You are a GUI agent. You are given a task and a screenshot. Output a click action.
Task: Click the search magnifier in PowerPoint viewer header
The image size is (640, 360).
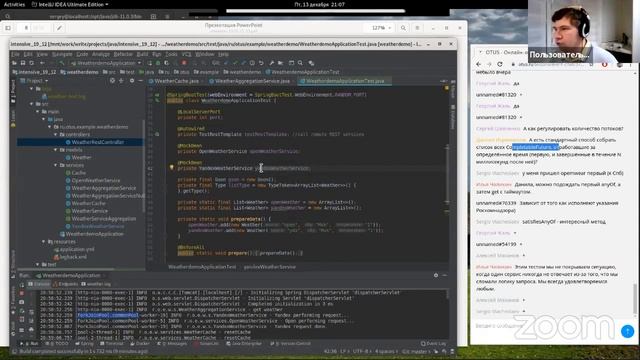pos(403,28)
